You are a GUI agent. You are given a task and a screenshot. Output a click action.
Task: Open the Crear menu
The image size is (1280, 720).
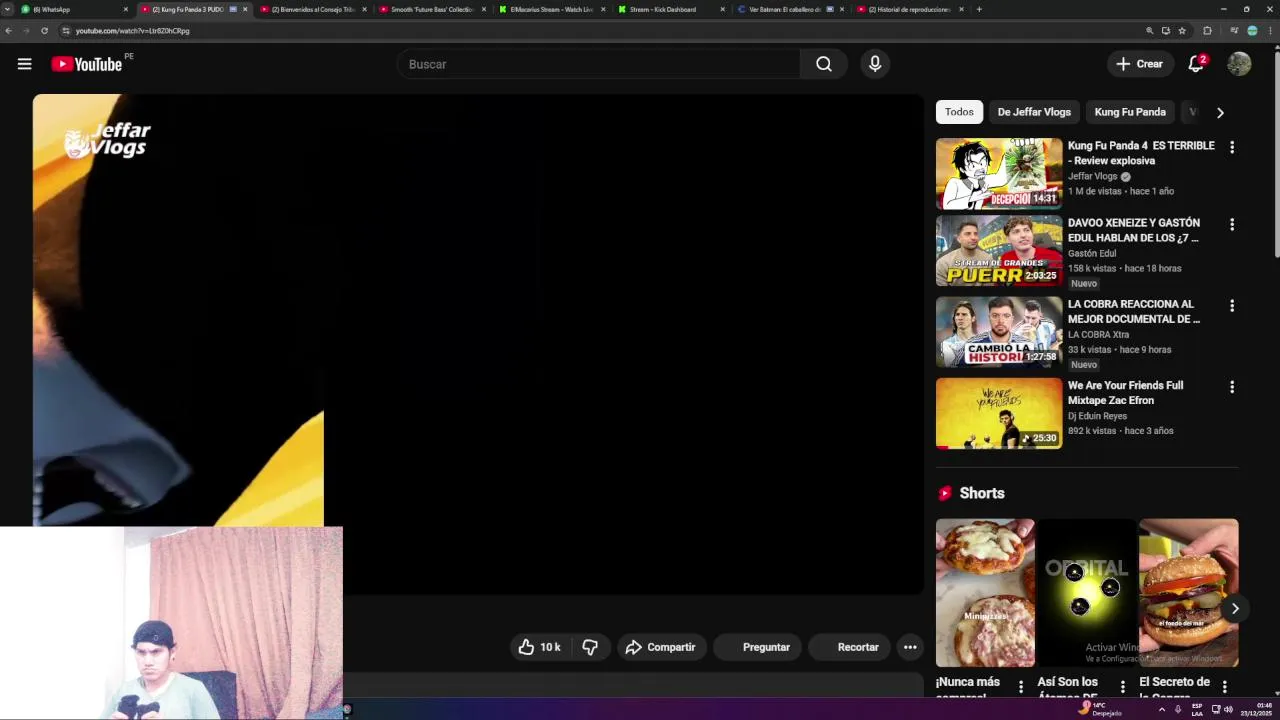pyautogui.click(x=1140, y=64)
